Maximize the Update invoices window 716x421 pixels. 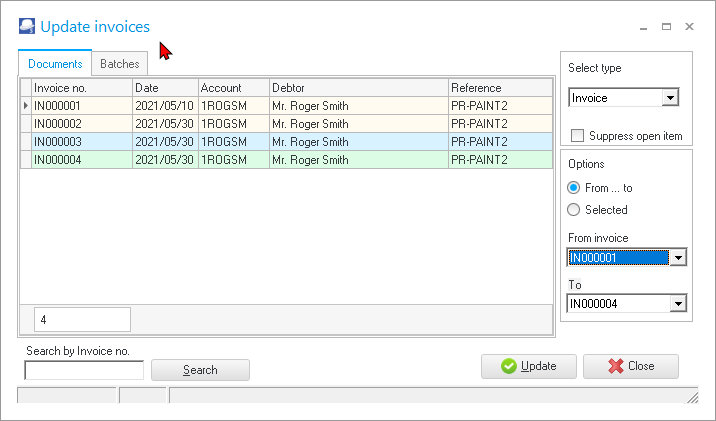(666, 27)
